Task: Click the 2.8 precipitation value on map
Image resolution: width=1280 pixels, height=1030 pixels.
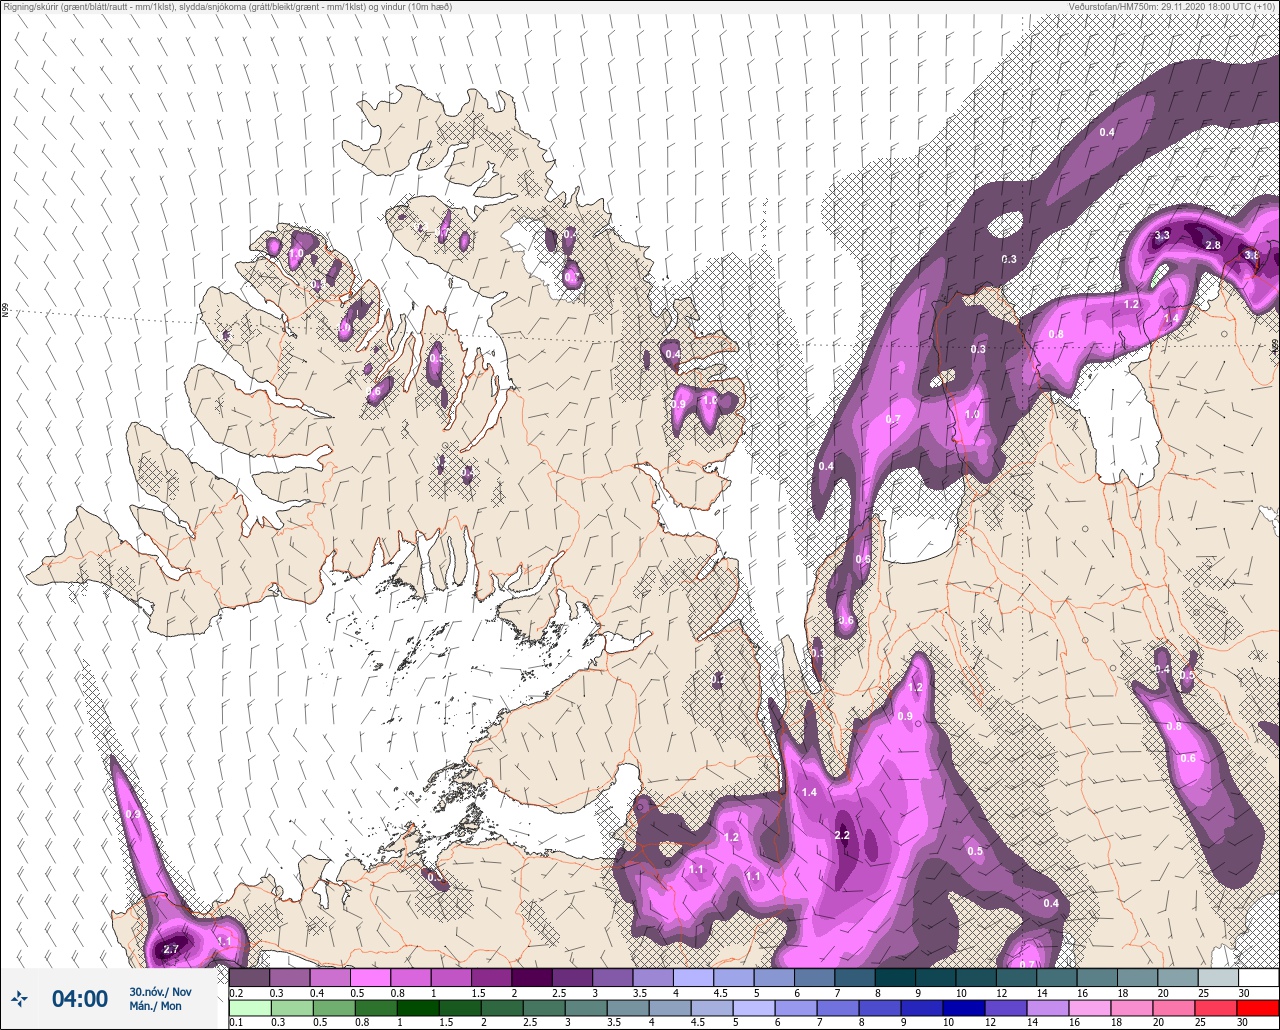Action: click(1213, 245)
